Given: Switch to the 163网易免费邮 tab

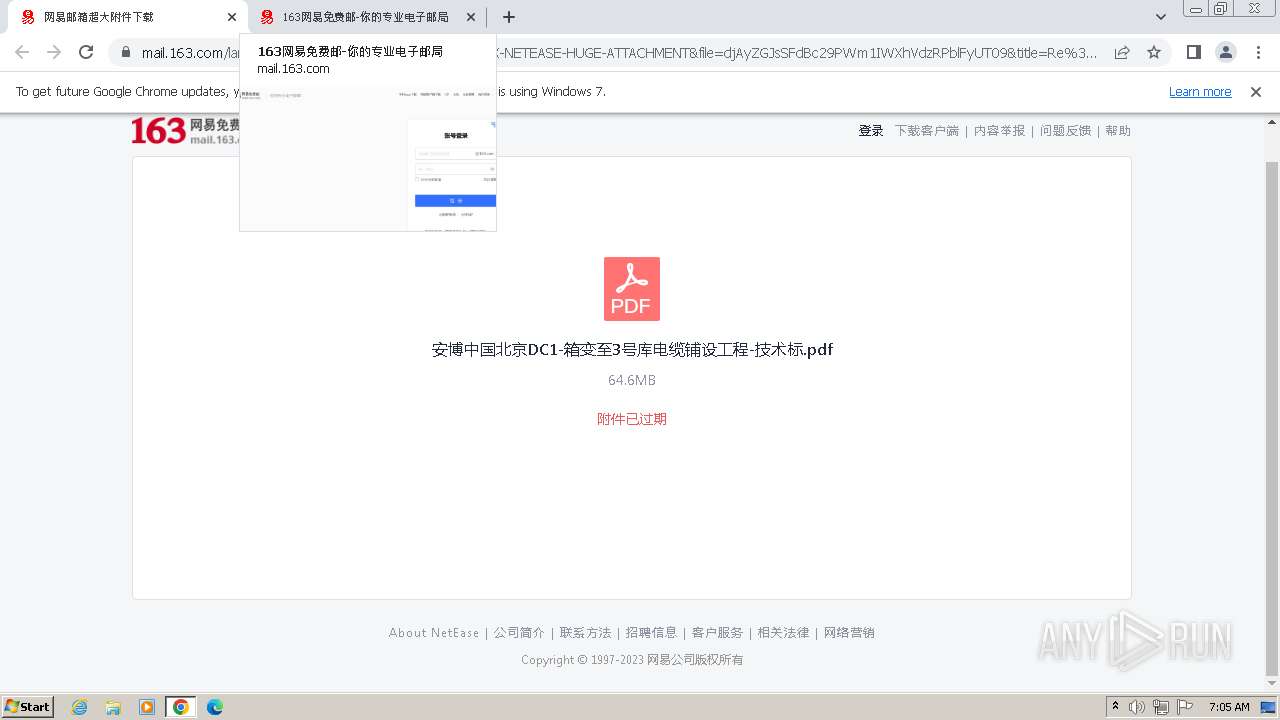Looking at the screenshot, I should (365, 17).
